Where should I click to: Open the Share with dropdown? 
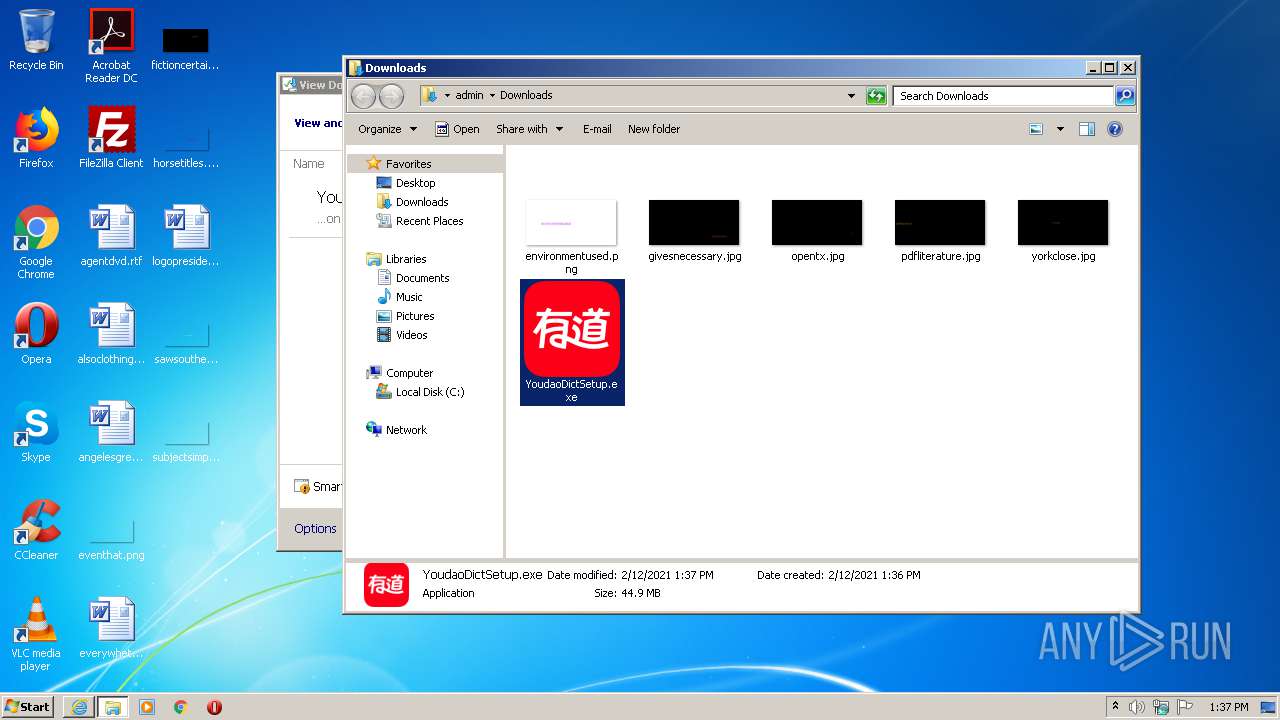coord(530,129)
